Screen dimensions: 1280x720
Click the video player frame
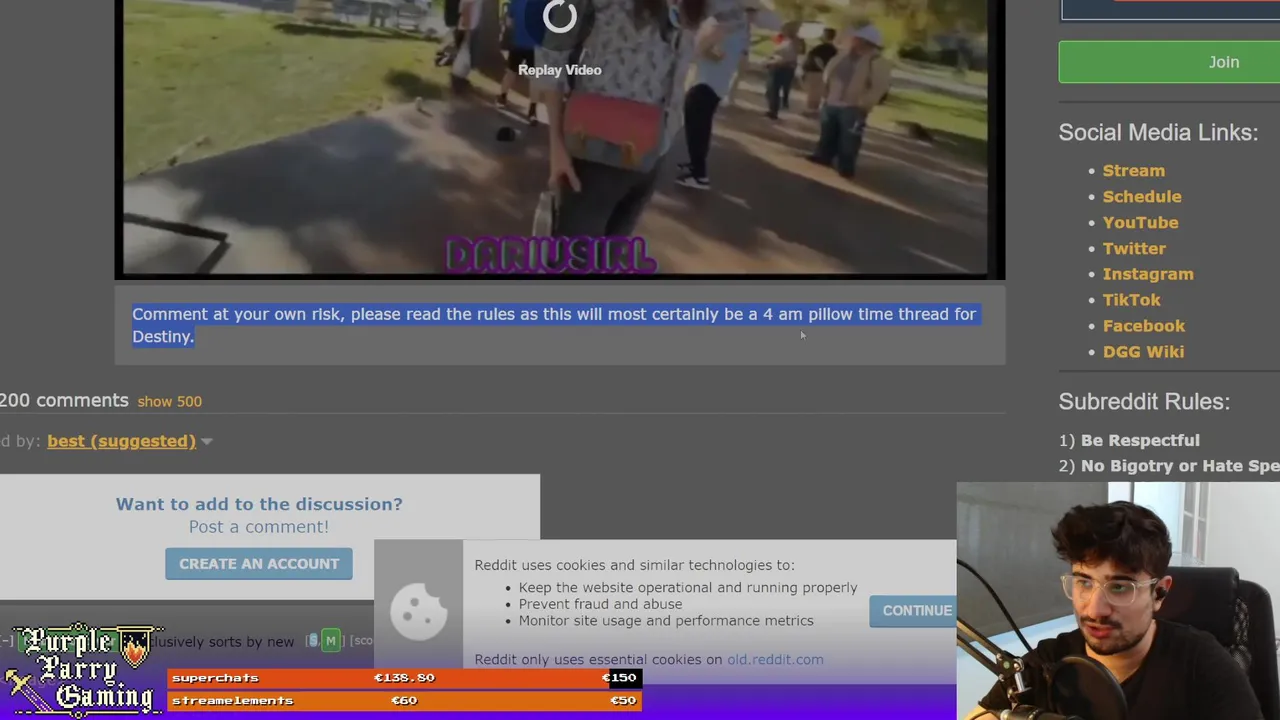[x=560, y=138]
